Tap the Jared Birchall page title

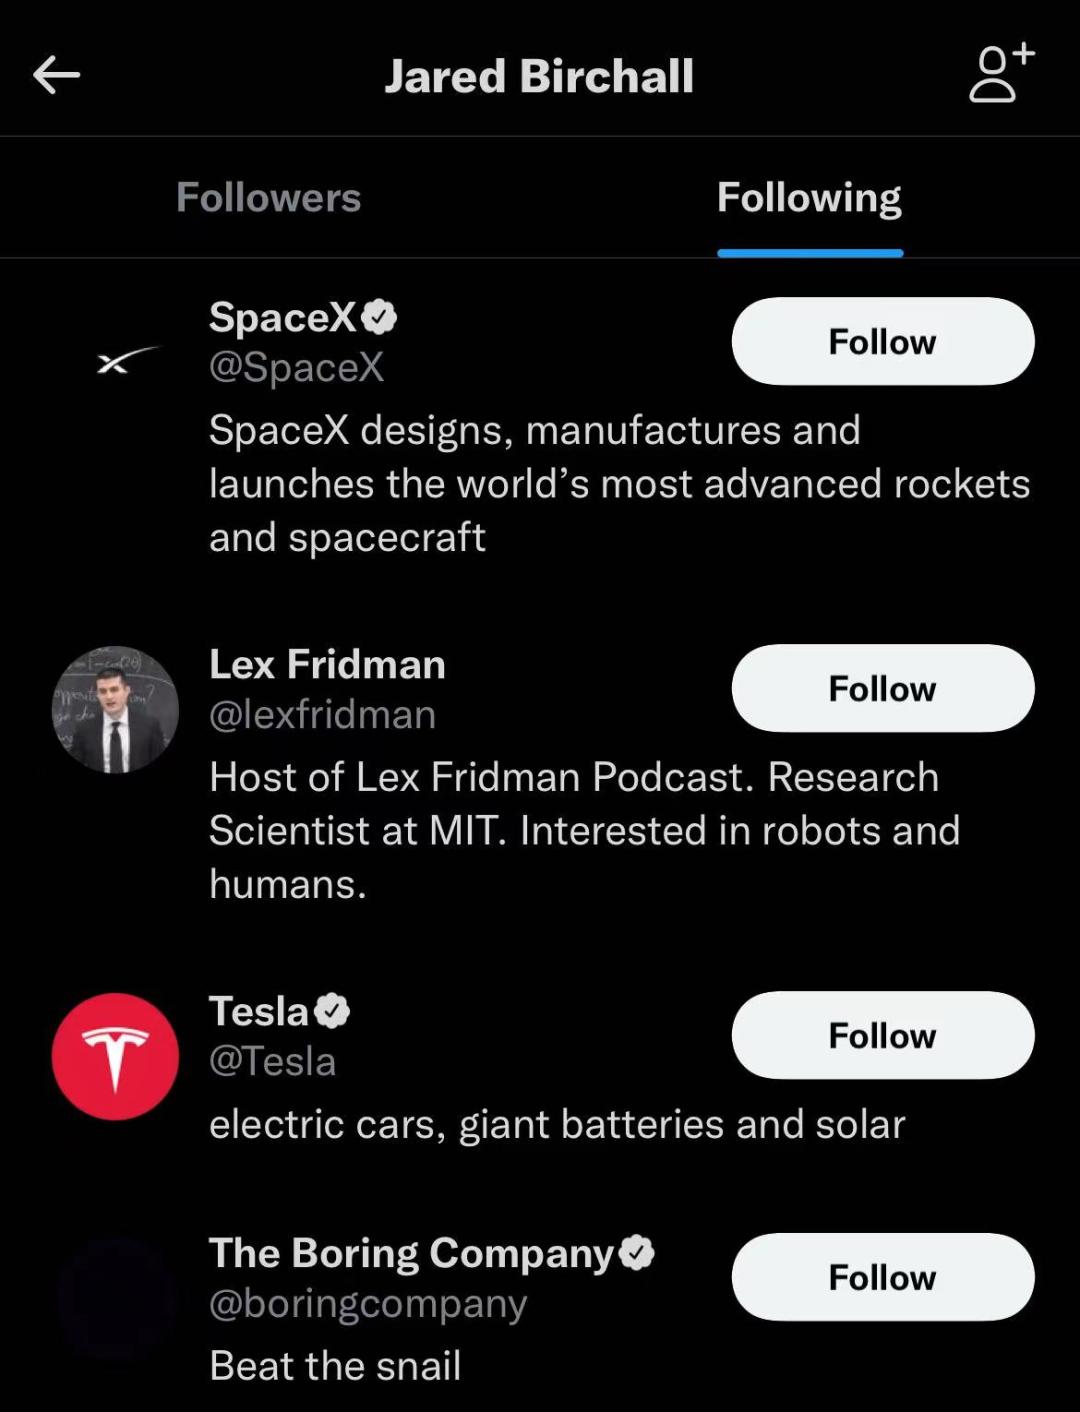tap(539, 76)
